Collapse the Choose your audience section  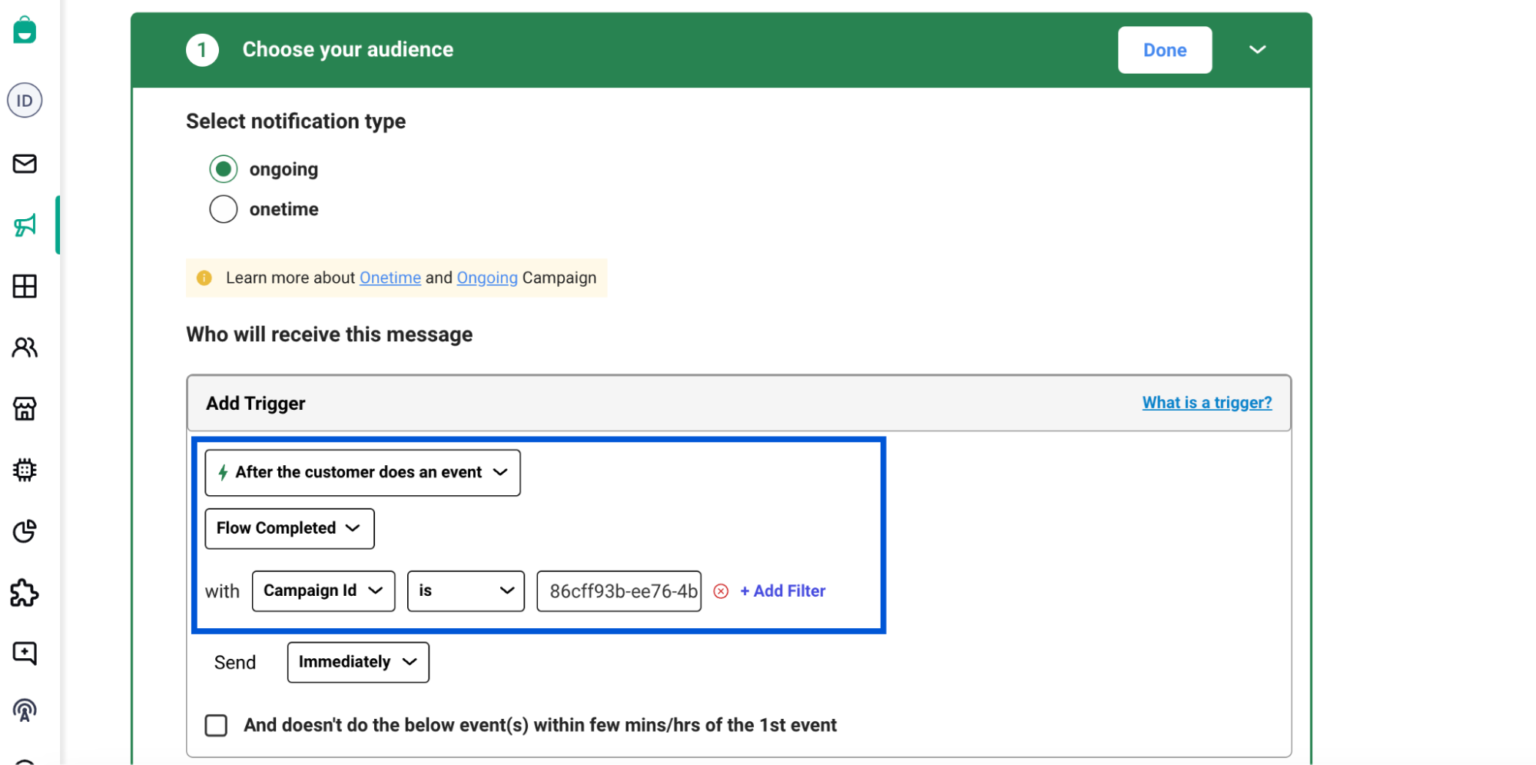click(1257, 49)
